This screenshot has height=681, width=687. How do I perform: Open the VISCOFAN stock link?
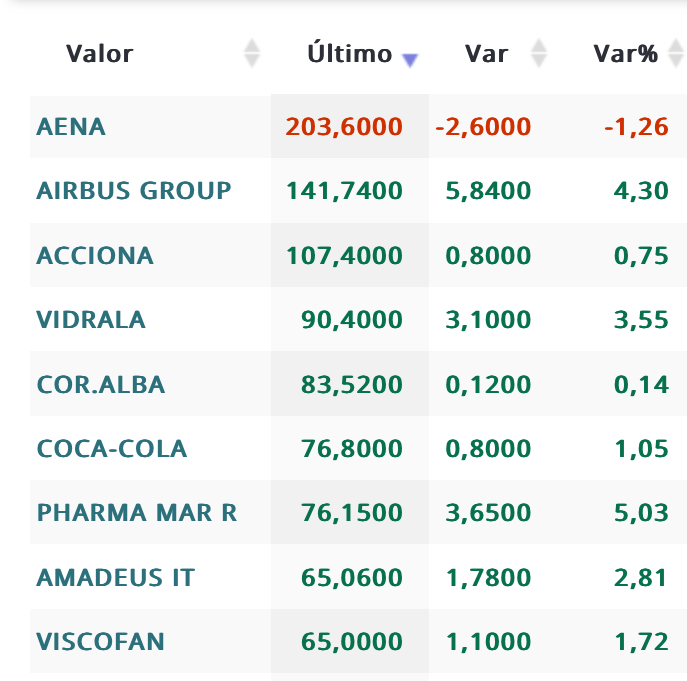coord(100,642)
